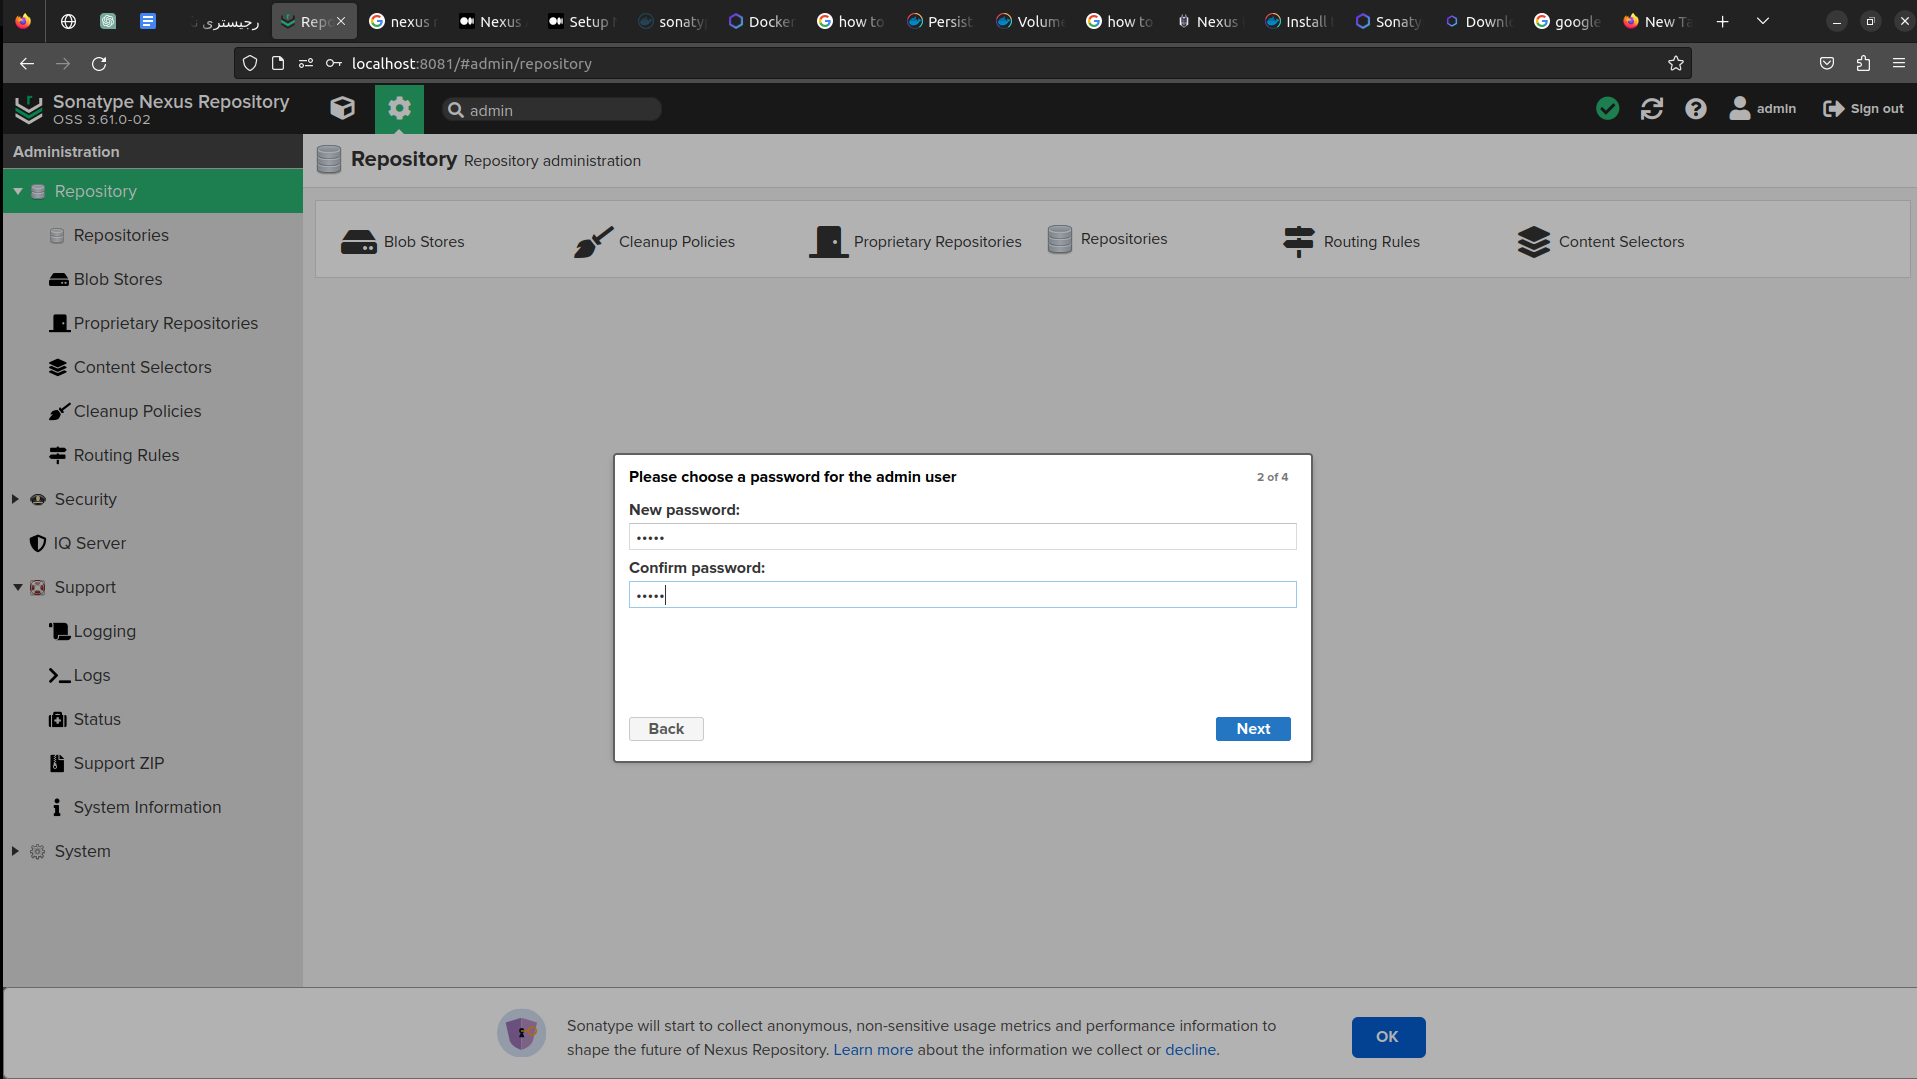Expand the System tree node
Screen dimensions: 1917x1079
15,851
